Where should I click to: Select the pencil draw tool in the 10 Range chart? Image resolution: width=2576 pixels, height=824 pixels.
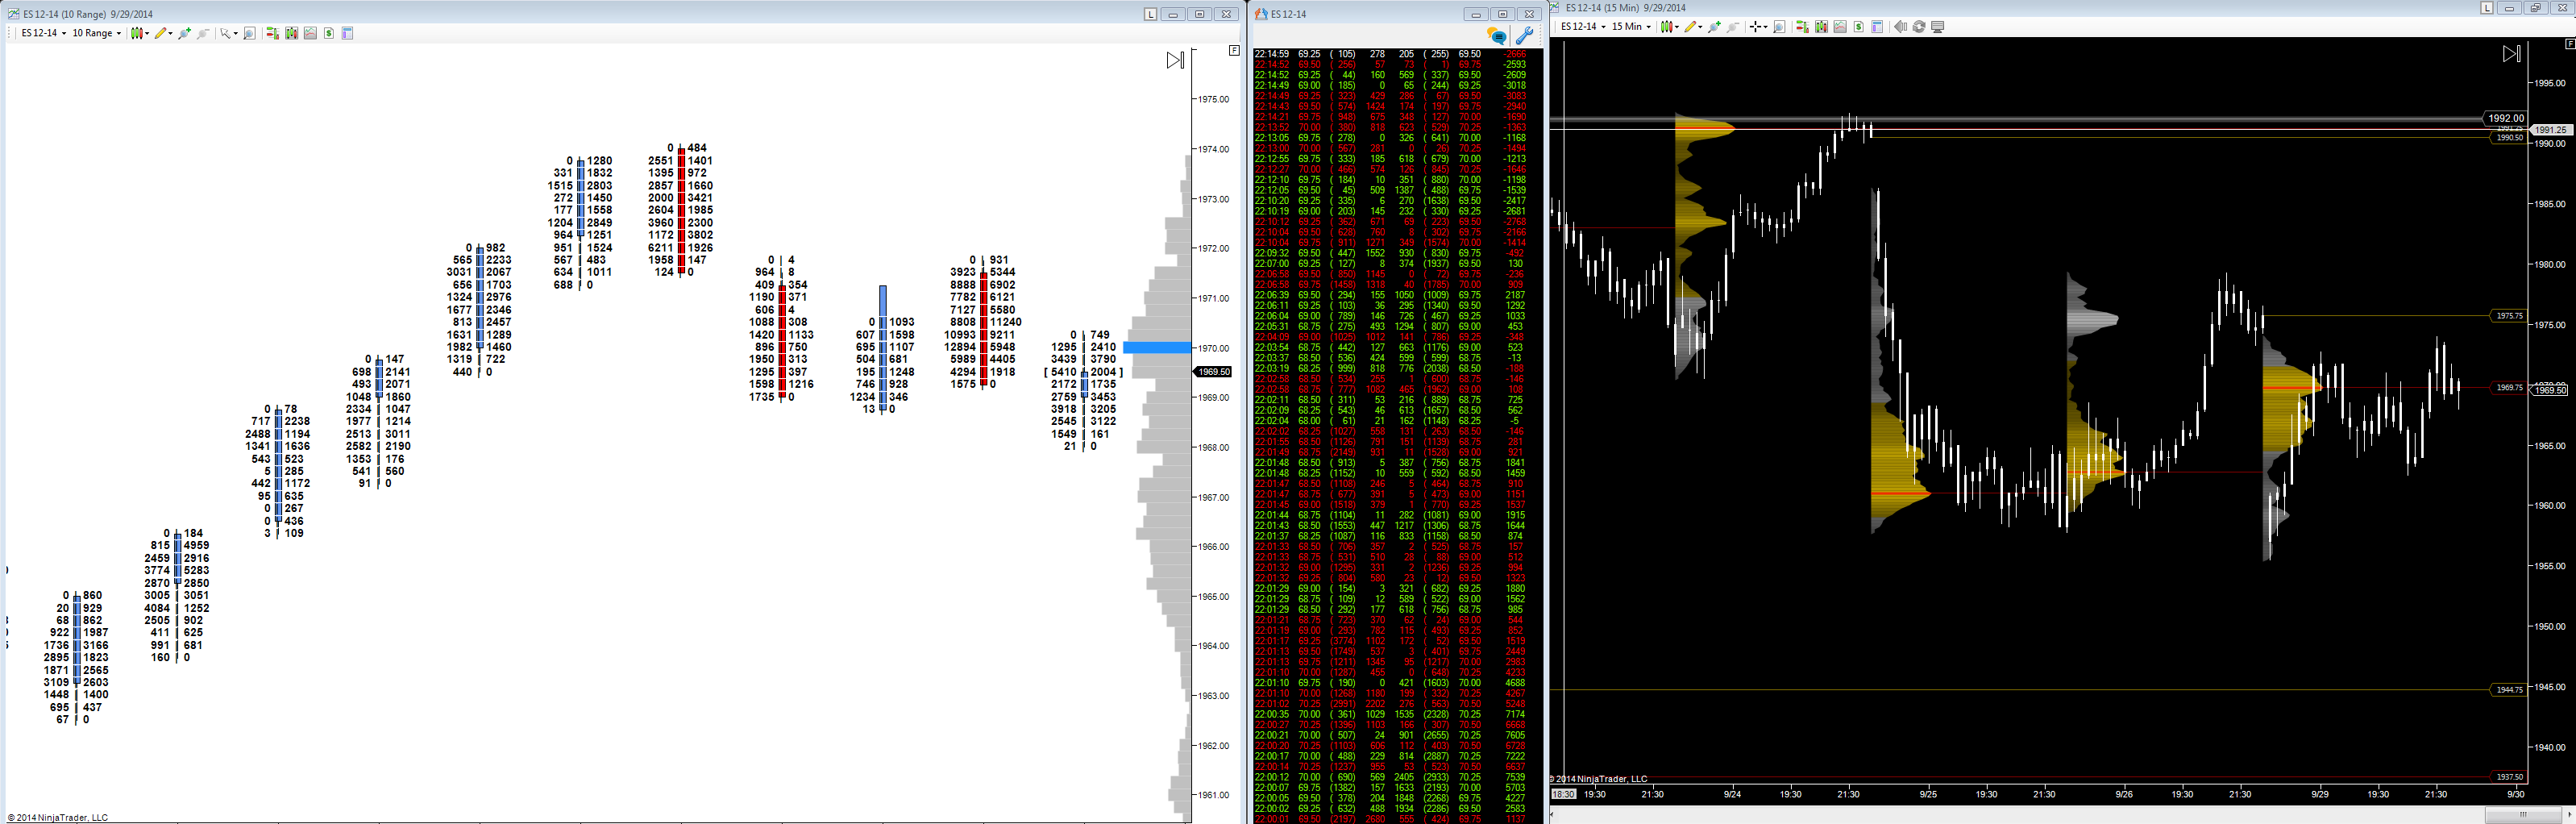point(160,33)
